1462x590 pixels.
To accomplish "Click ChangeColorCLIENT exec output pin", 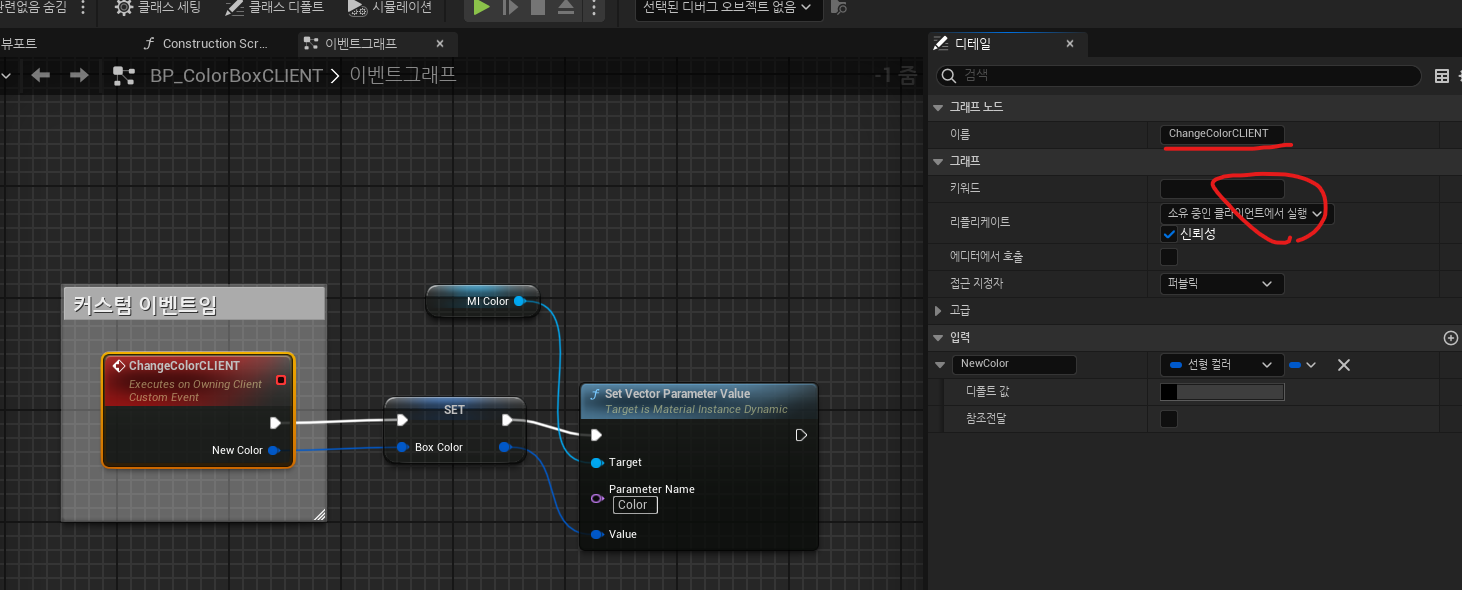I will point(276,423).
